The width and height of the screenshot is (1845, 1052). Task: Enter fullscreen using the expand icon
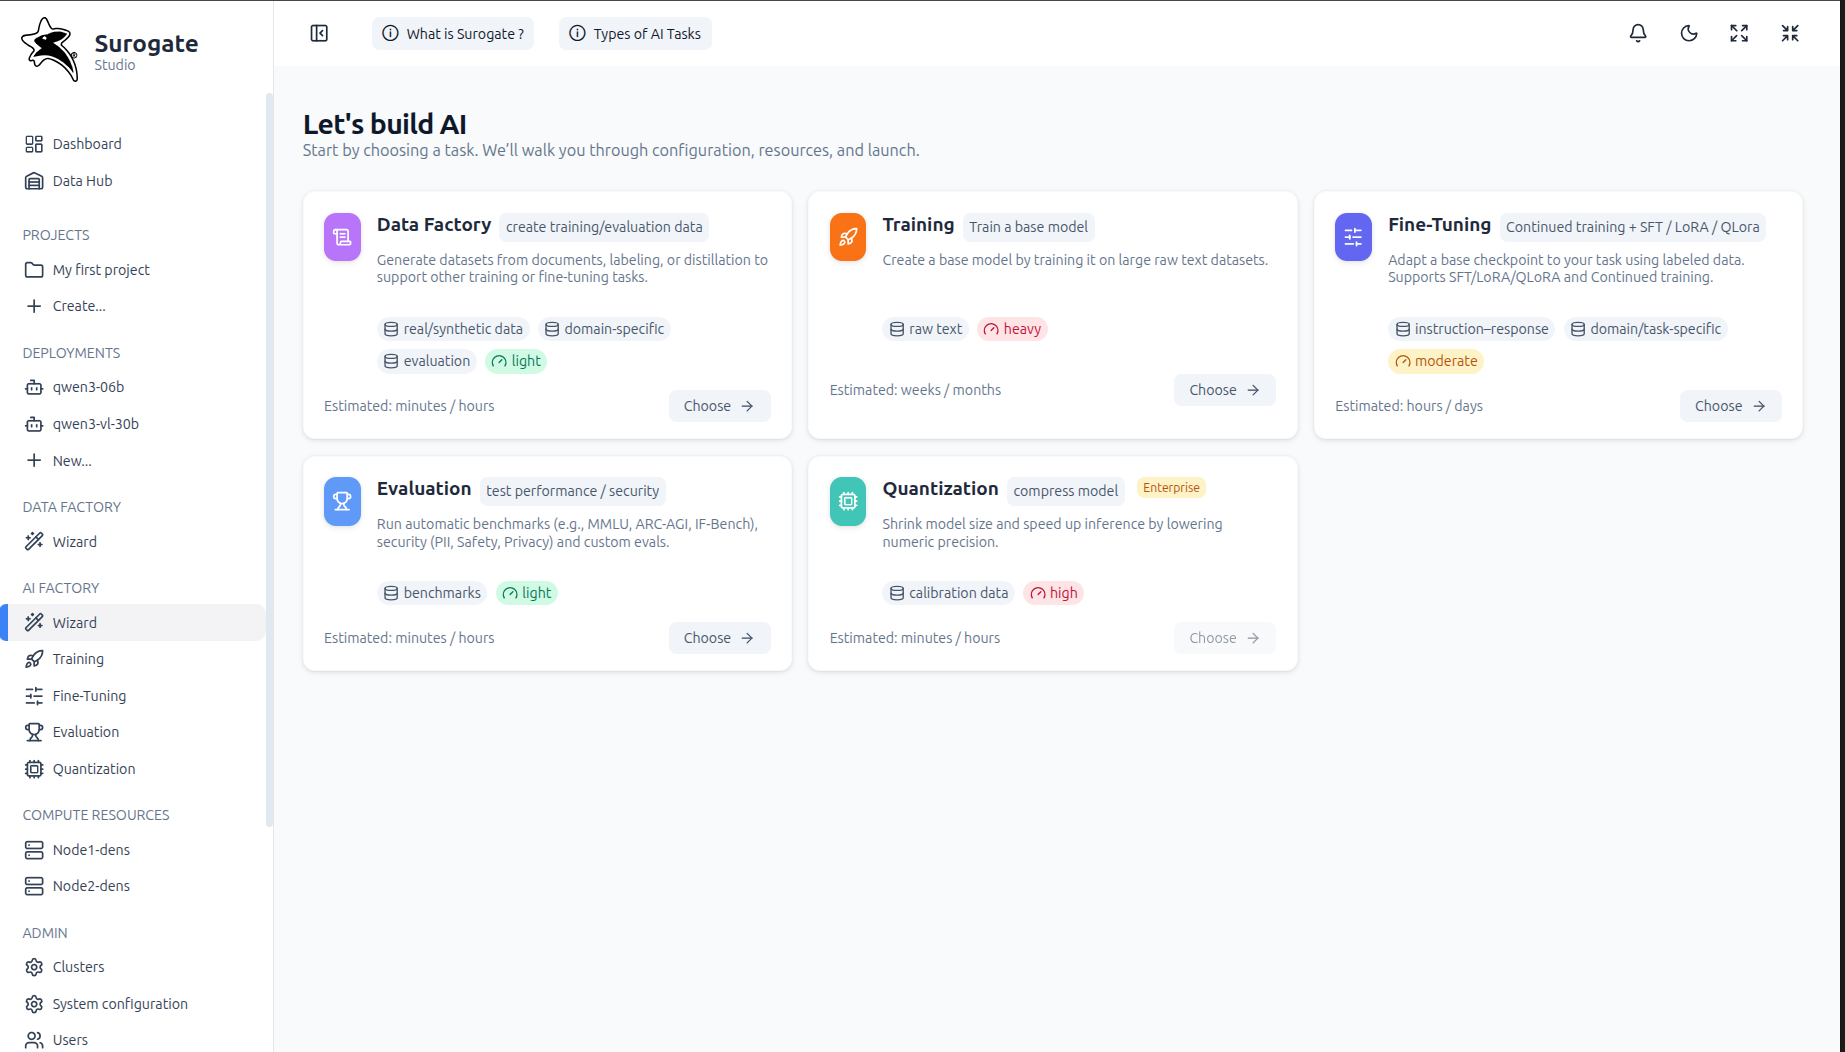1739,33
